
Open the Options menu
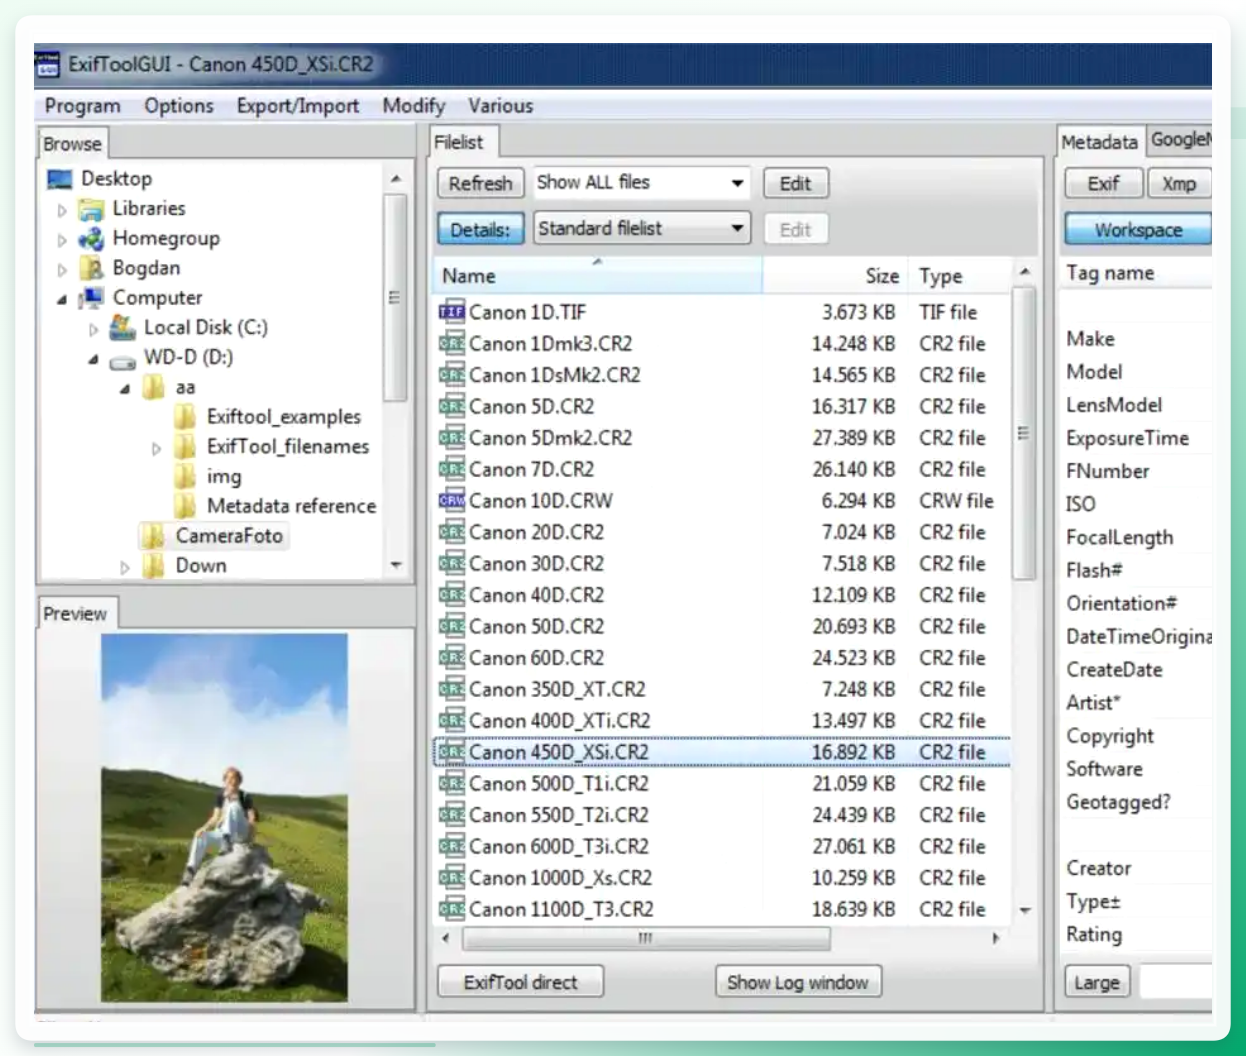tap(179, 106)
